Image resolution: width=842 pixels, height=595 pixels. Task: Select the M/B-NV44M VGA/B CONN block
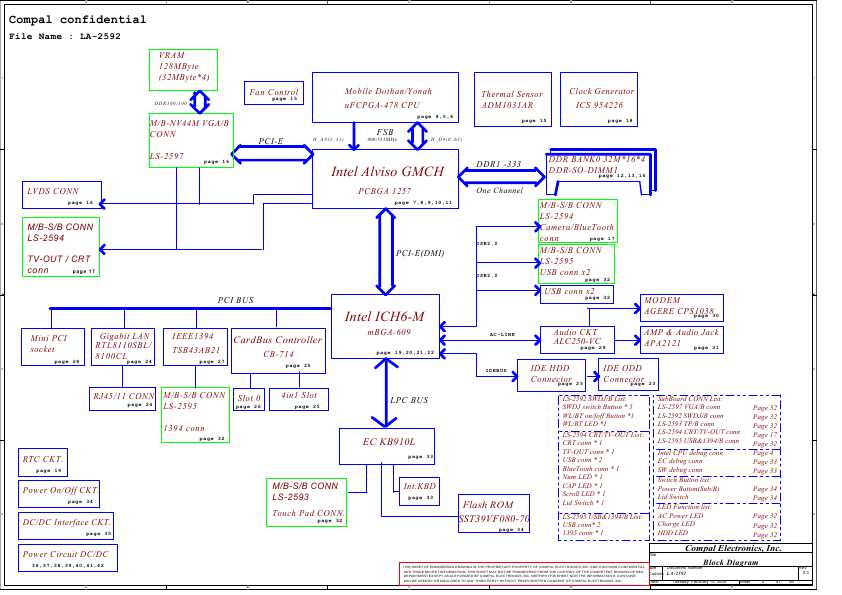click(x=191, y=140)
